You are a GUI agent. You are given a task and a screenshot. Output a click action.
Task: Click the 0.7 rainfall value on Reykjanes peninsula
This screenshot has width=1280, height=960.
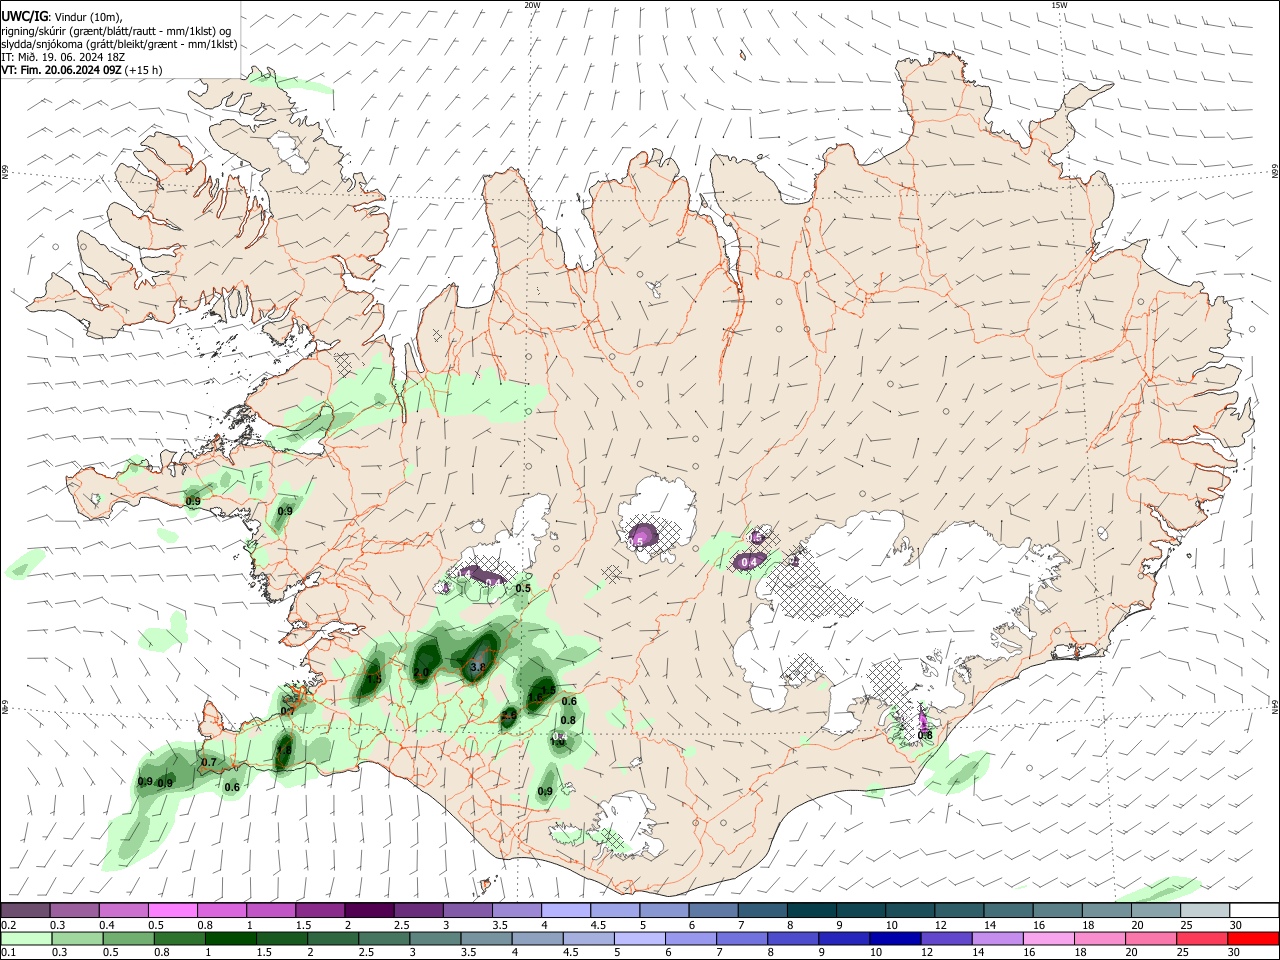[209, 763]
